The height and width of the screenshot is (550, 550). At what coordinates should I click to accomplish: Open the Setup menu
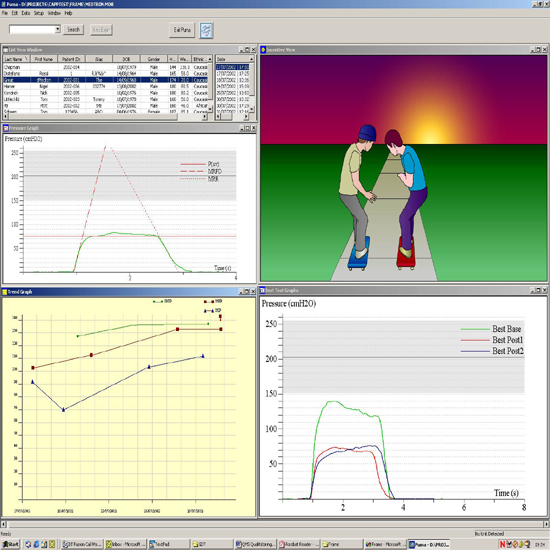coord(39,13)
